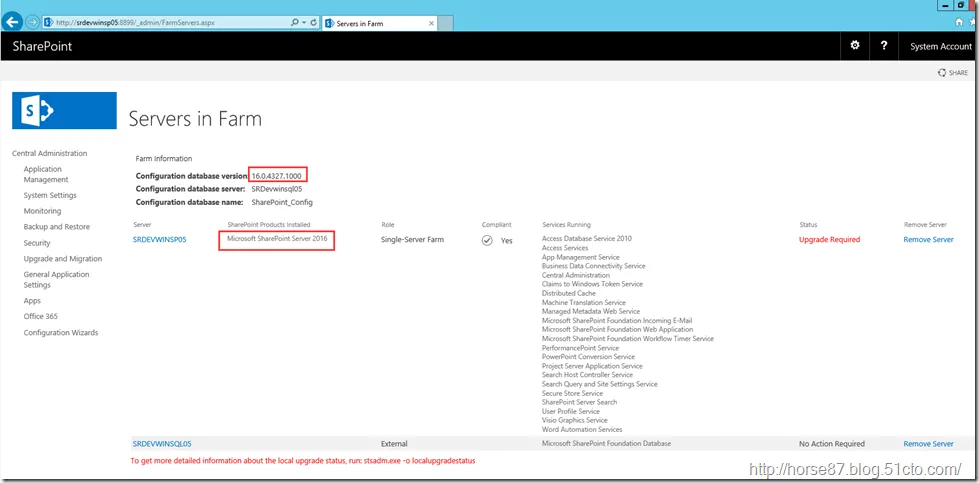Click the SharePoint_Config database name
Image resolution: width=979 pixels, height=483 pixels.
click(x=282, y=203)
